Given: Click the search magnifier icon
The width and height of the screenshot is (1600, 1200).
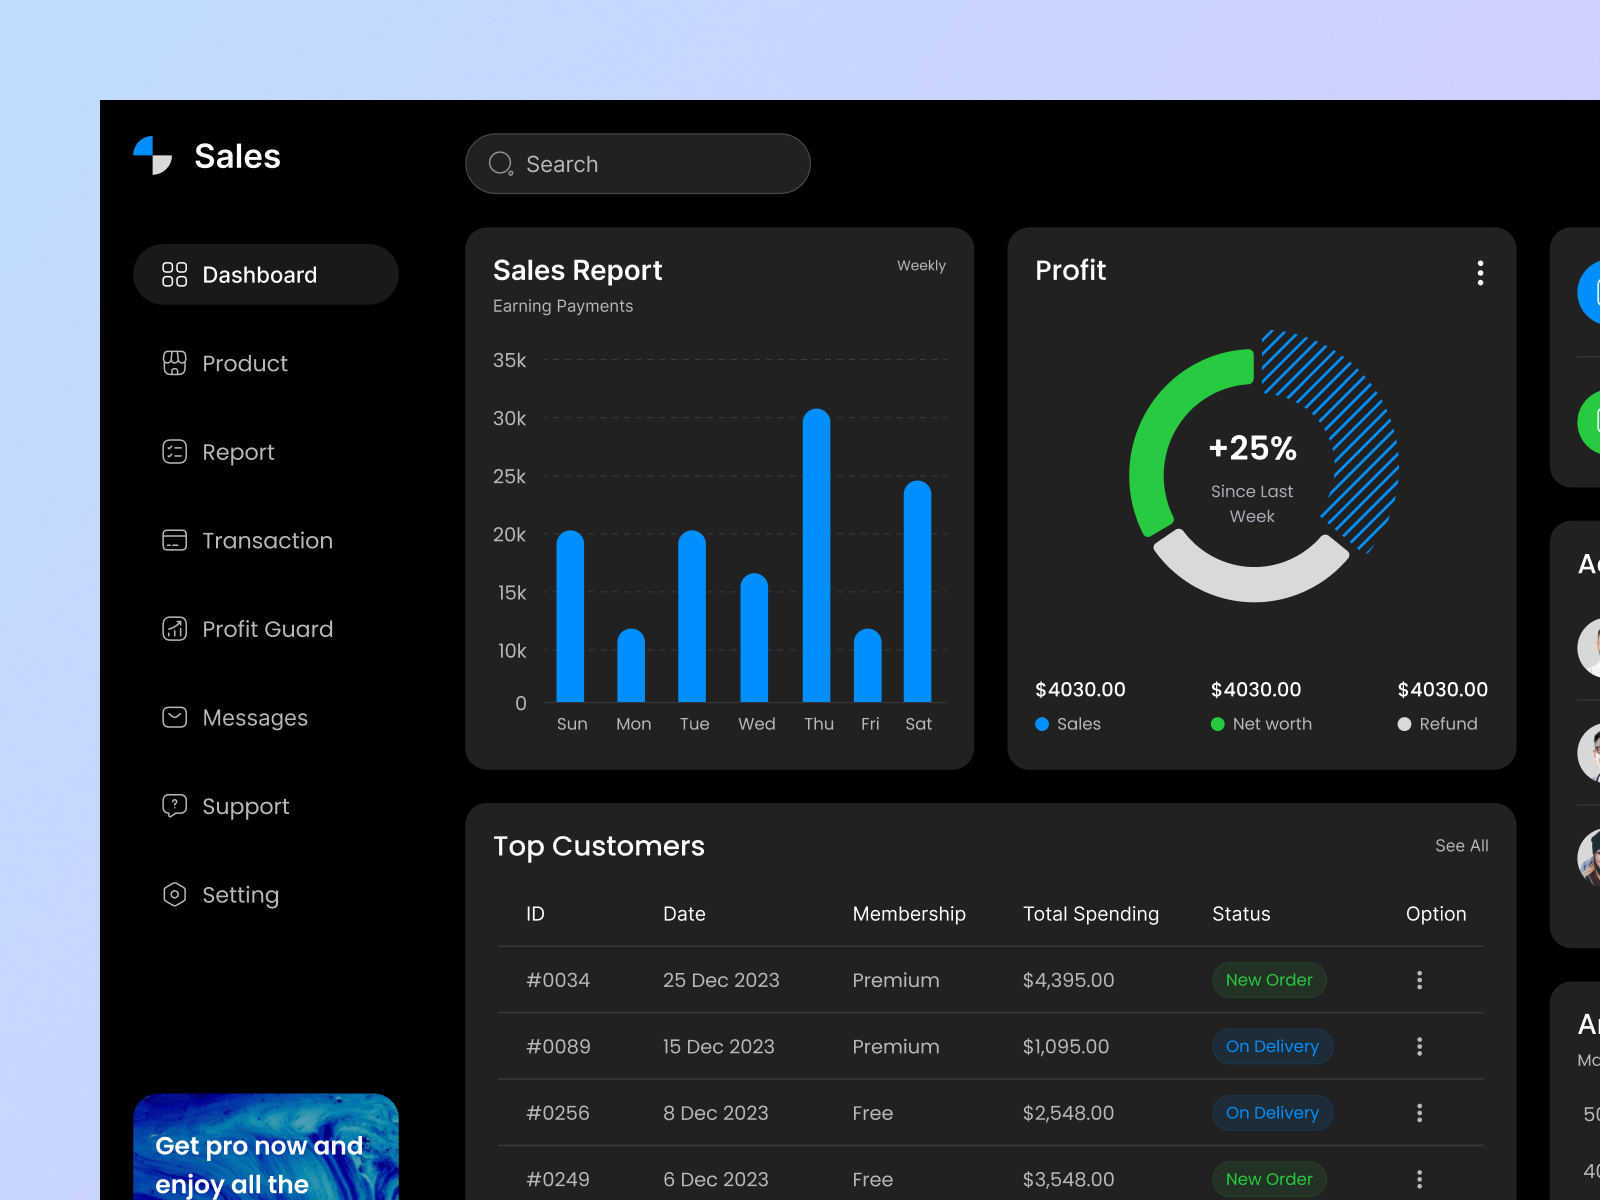Looking at the screenshot, I should pyautogui.click(x=500, y=164).
